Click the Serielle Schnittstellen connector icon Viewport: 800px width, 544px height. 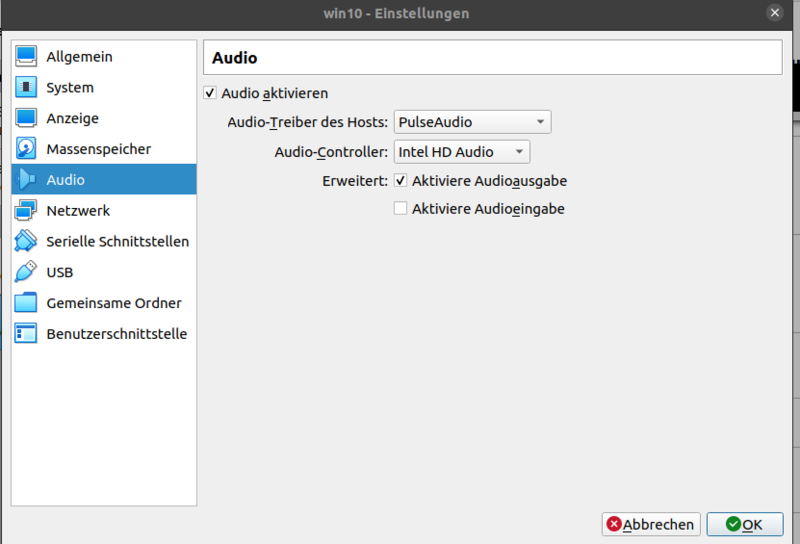26,242
